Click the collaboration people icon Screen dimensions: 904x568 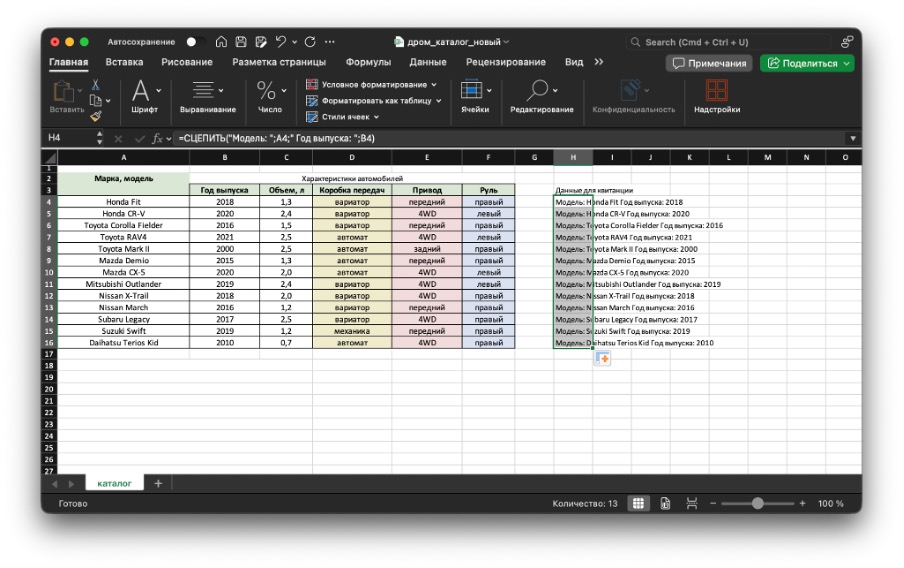click(846, 42)
